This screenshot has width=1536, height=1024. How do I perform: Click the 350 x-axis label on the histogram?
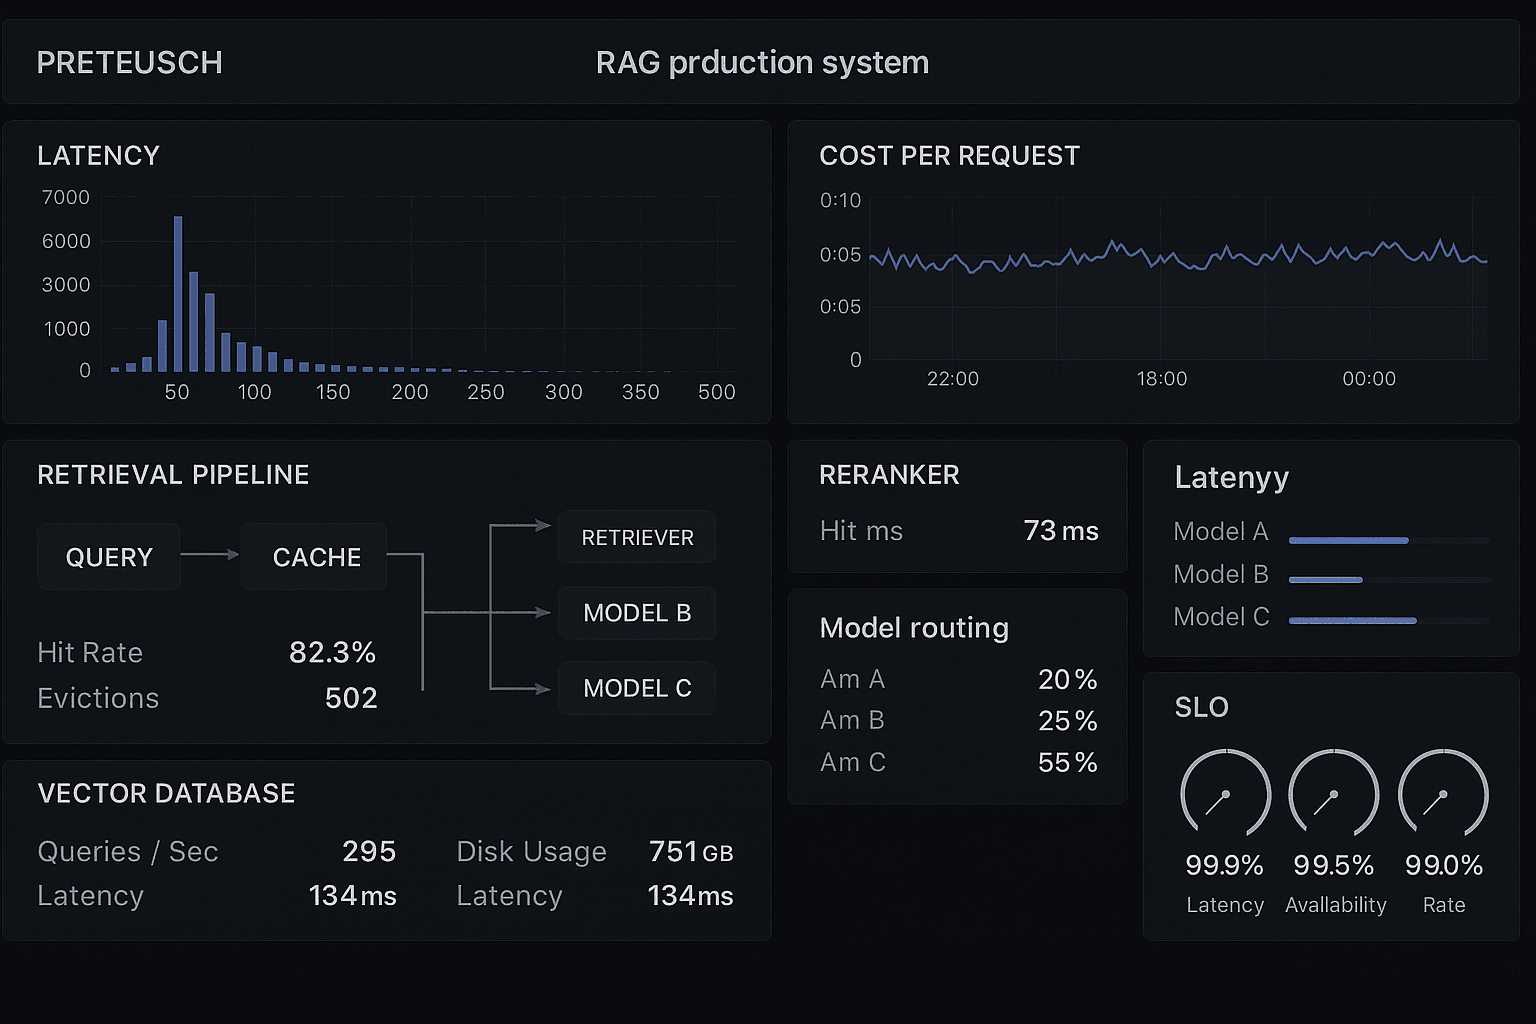[x=641, y=392]
